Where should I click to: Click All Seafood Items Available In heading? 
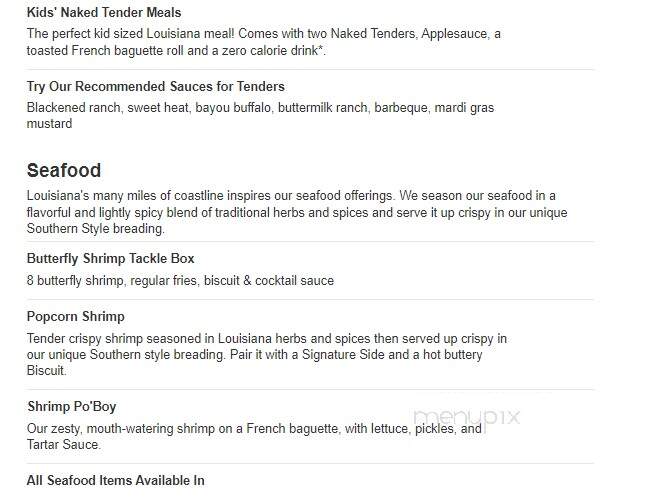tap(116, 480)
